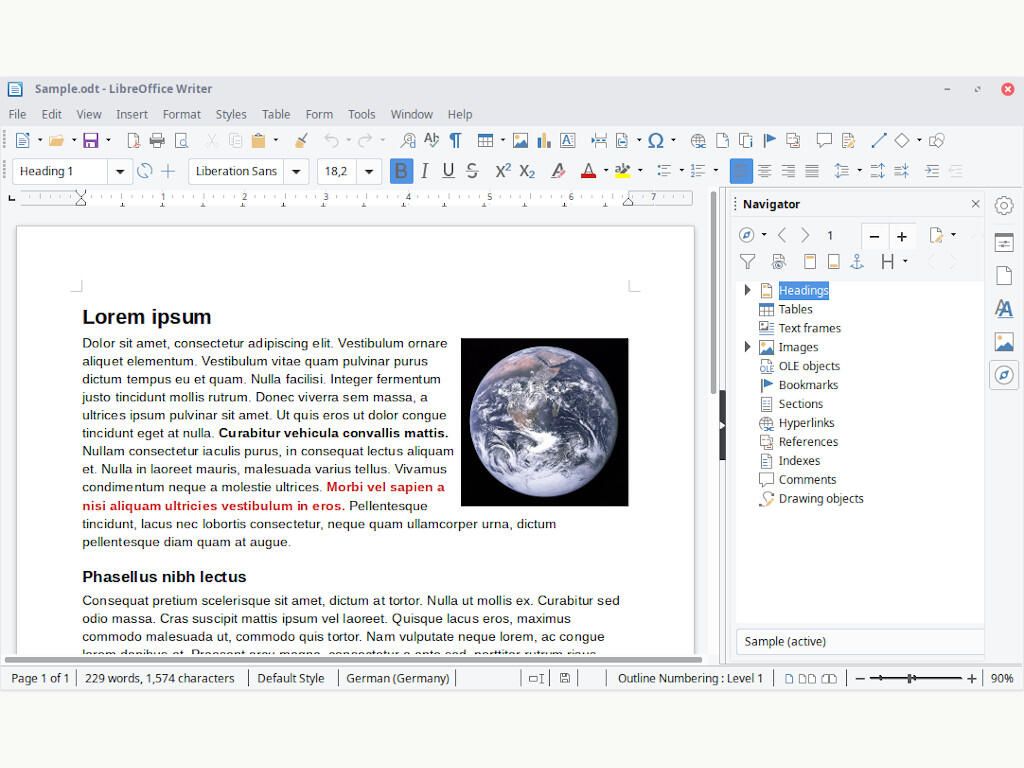Click German (Germany) language in status bar
1024x768 pixels.
pos(397,678)
